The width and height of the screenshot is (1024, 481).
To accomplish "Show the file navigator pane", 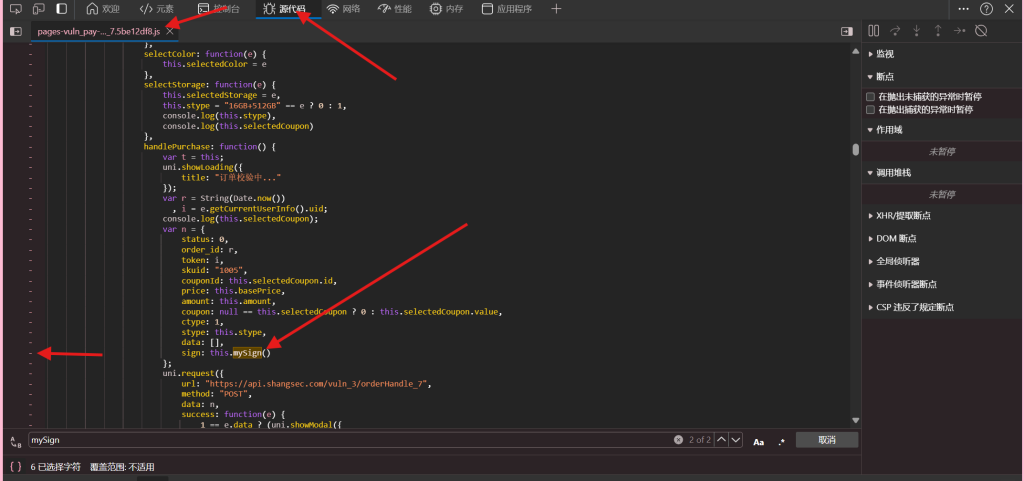I will pyautogui.click(x=16, y=31).
